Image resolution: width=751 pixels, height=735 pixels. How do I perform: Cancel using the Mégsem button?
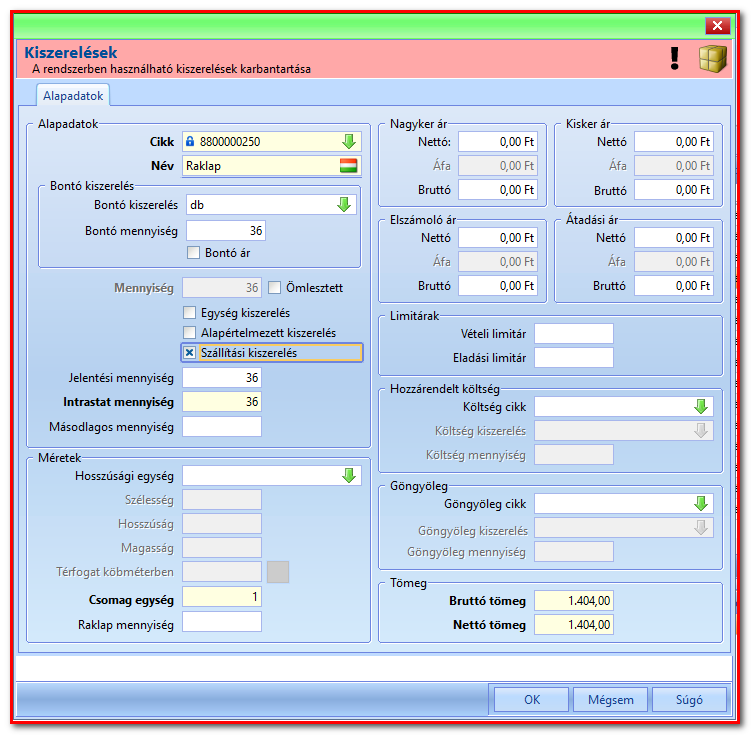[610, 700]
